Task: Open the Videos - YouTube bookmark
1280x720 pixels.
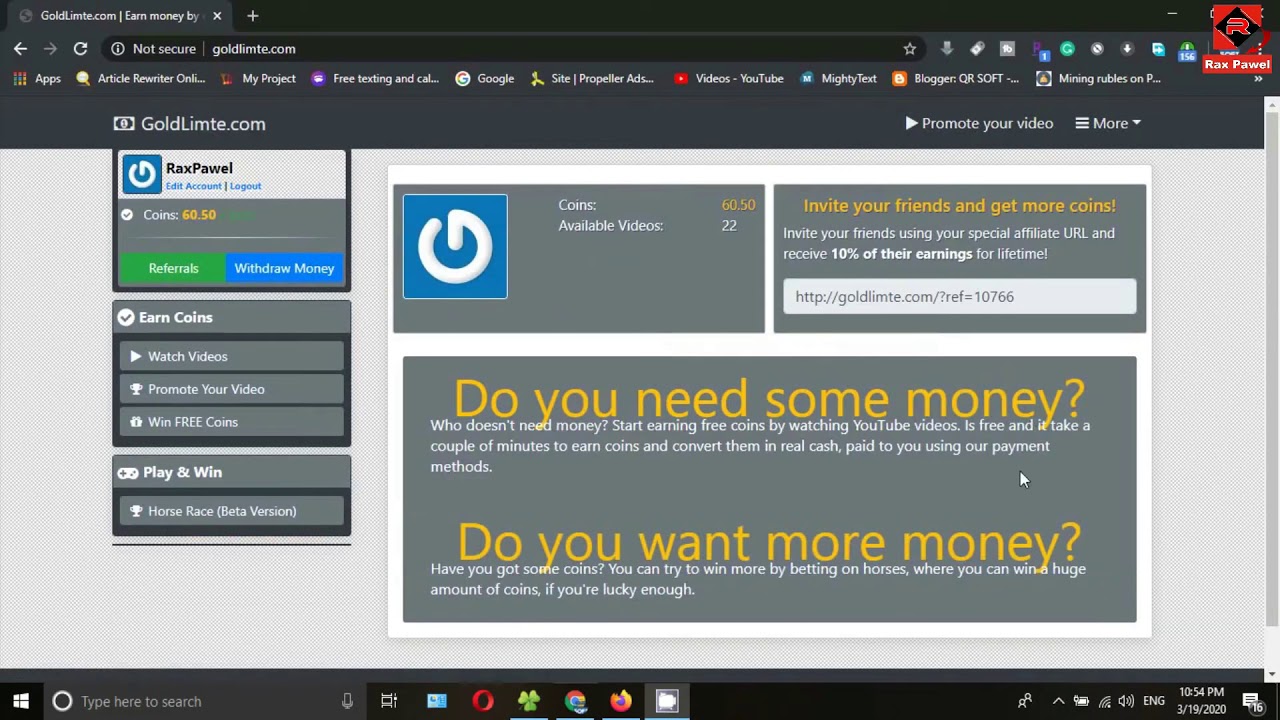Action: [x=729, y=78]
